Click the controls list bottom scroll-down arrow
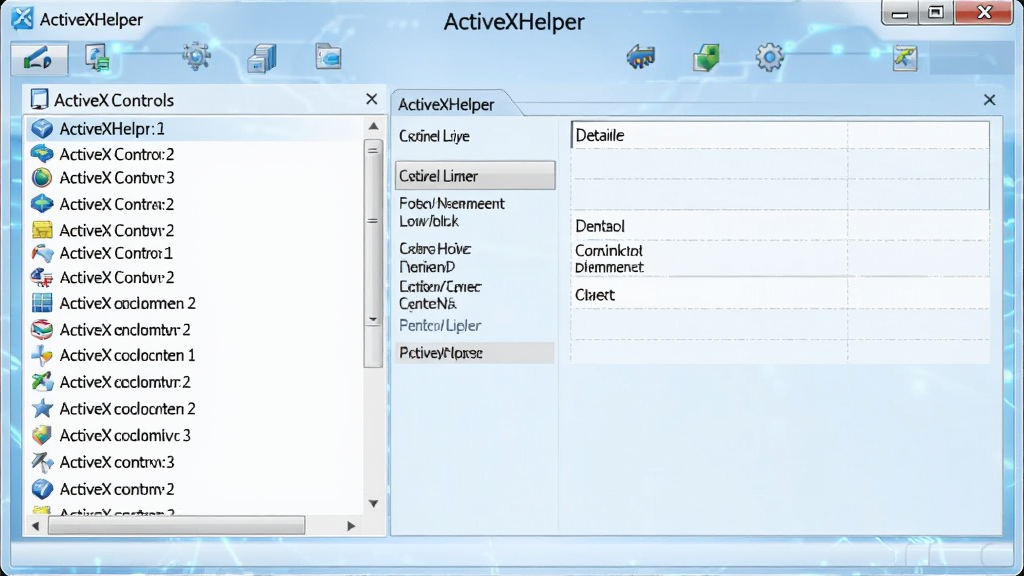 pos(374,504)
